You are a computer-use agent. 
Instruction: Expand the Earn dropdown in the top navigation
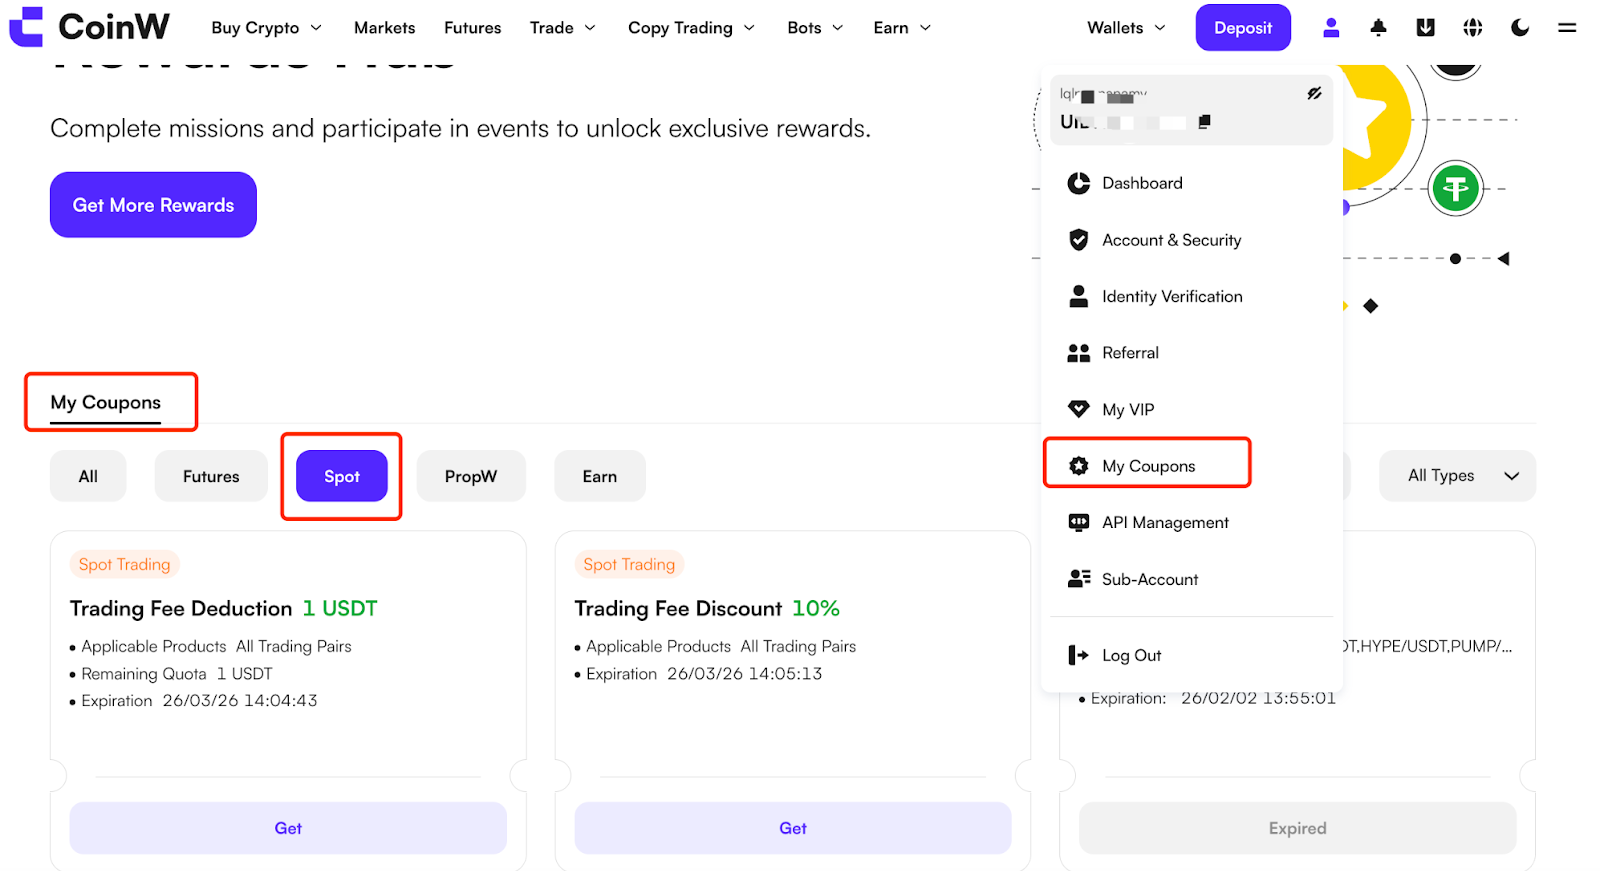(x=902, y=28)
